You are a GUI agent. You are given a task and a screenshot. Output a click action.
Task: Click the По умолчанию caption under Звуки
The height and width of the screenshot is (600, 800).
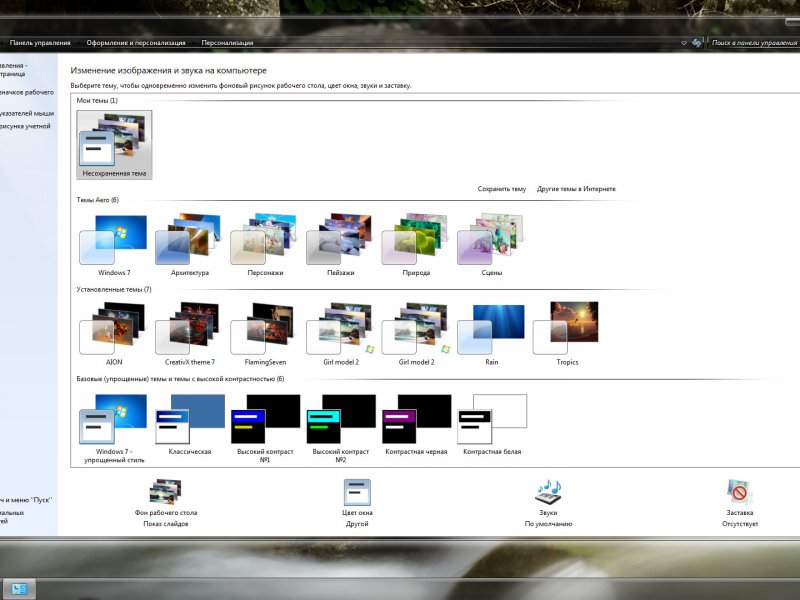[x=548, y=524]
